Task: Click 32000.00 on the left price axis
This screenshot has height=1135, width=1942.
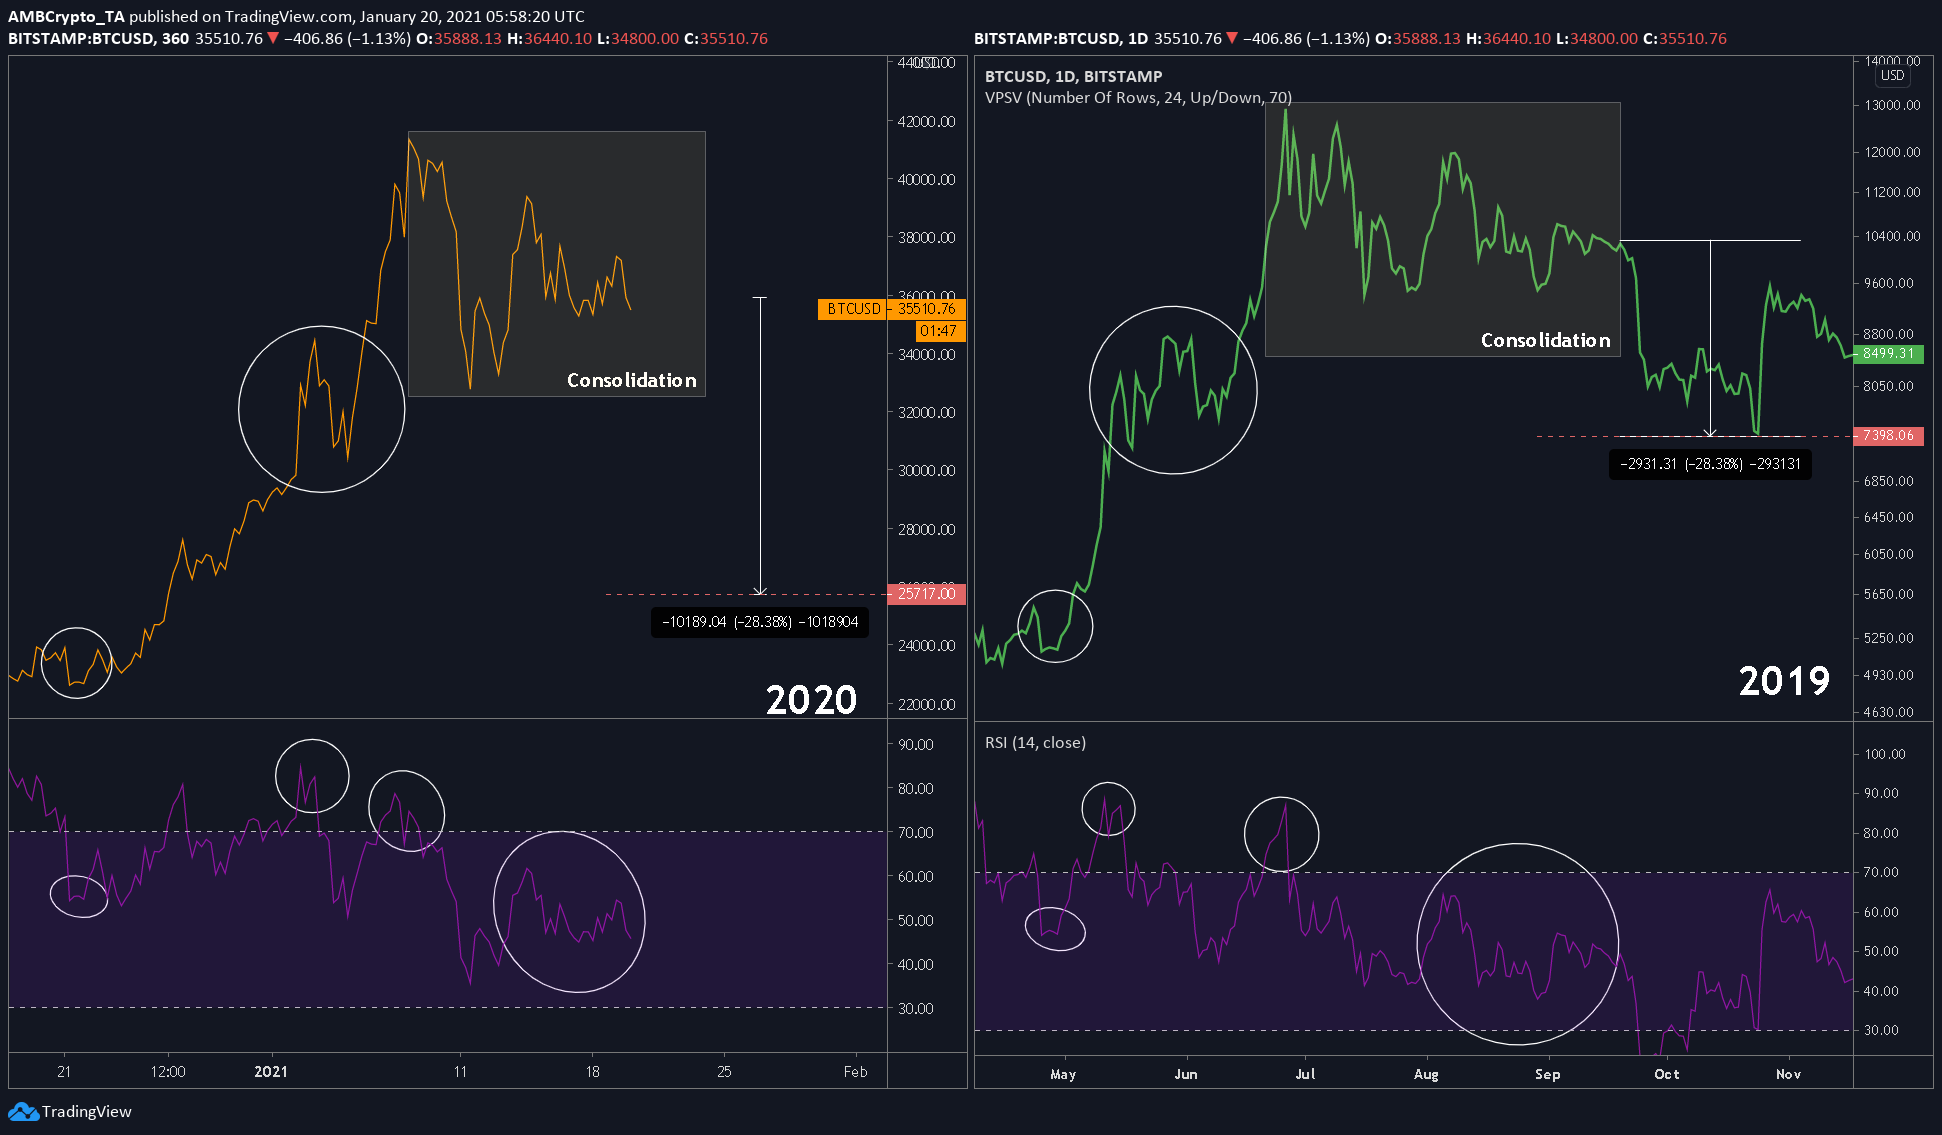Action: [927, 413]
